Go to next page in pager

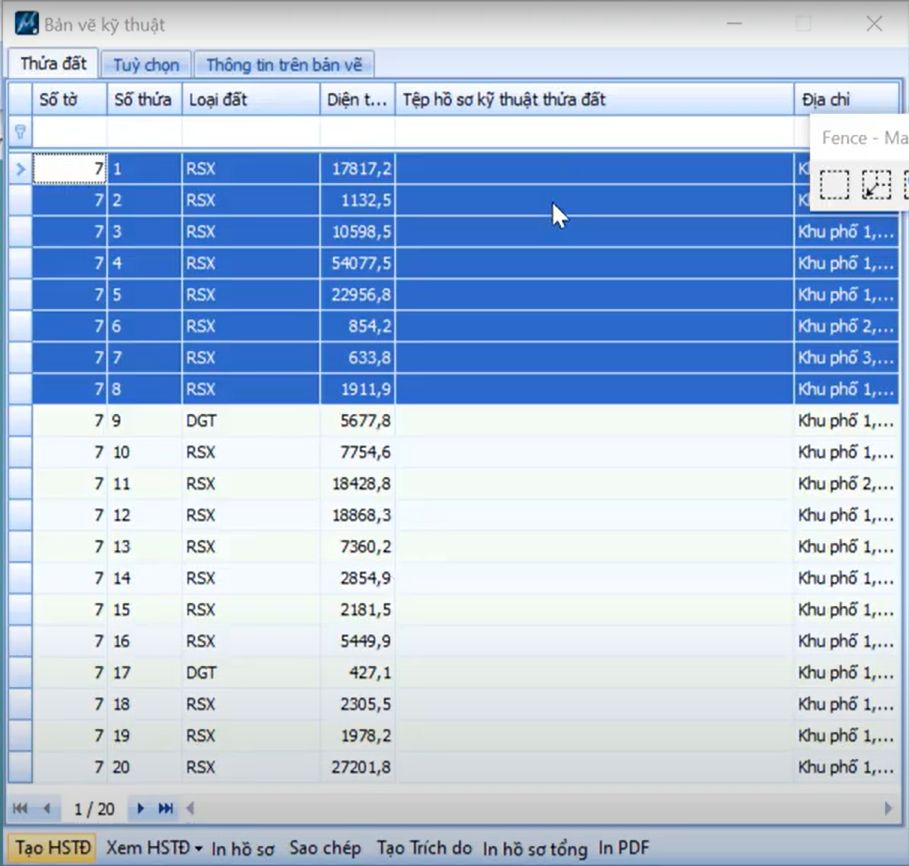coord(140,808)
